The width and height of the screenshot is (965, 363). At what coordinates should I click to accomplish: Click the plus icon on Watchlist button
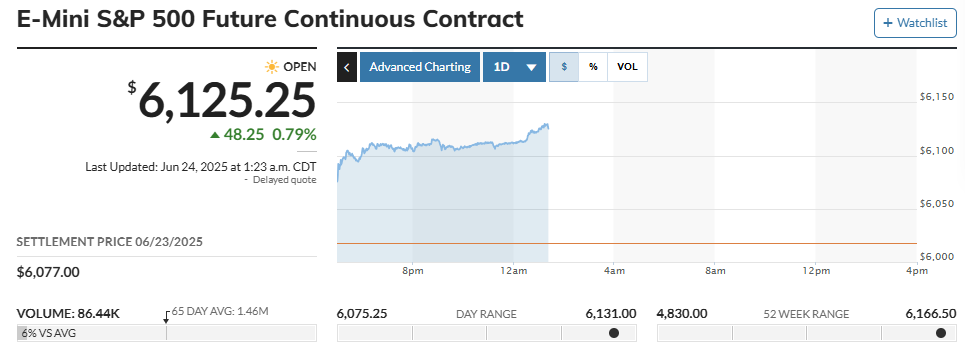887,23
